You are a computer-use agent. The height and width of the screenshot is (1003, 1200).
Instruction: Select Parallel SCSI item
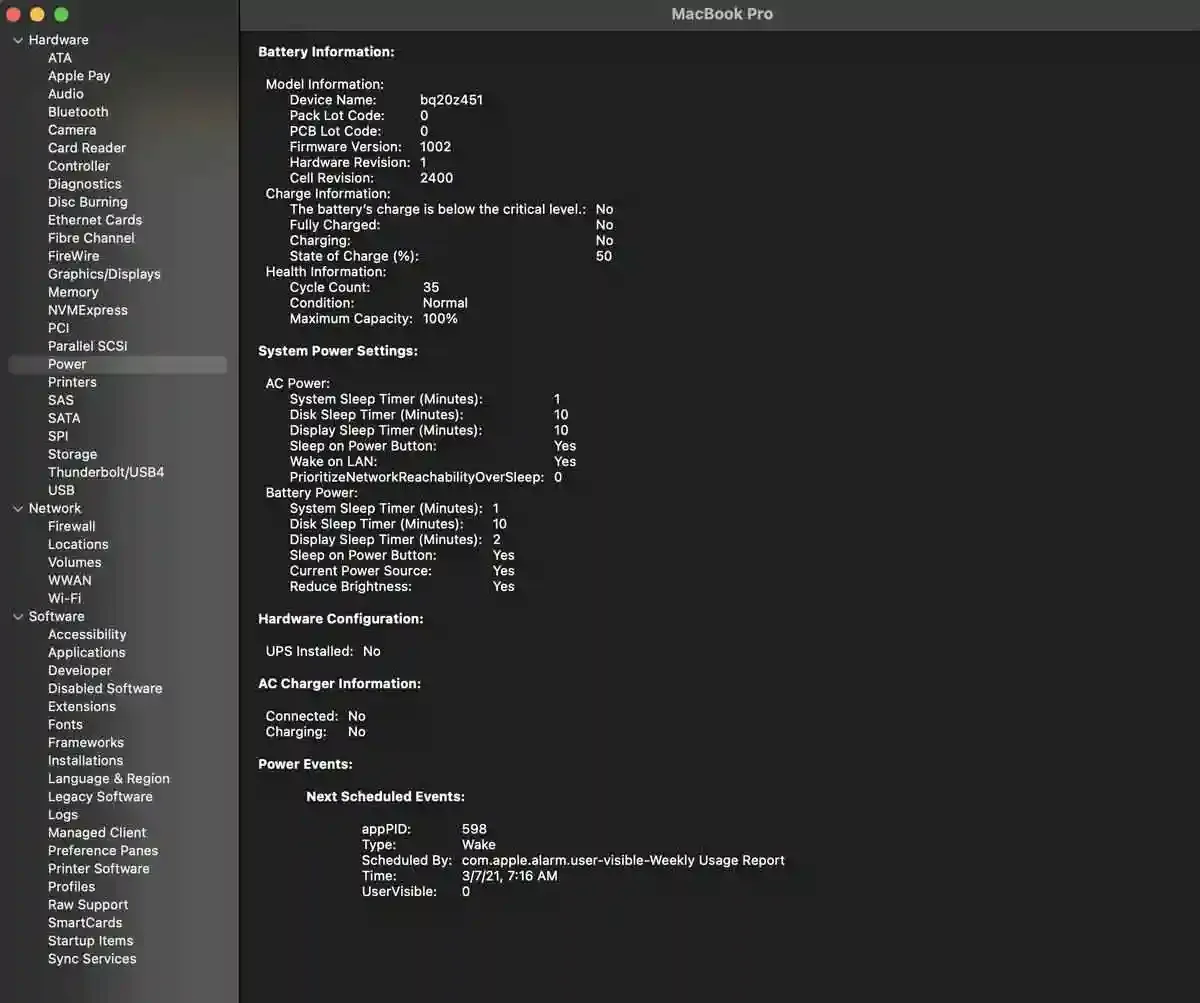pos(88,346)
